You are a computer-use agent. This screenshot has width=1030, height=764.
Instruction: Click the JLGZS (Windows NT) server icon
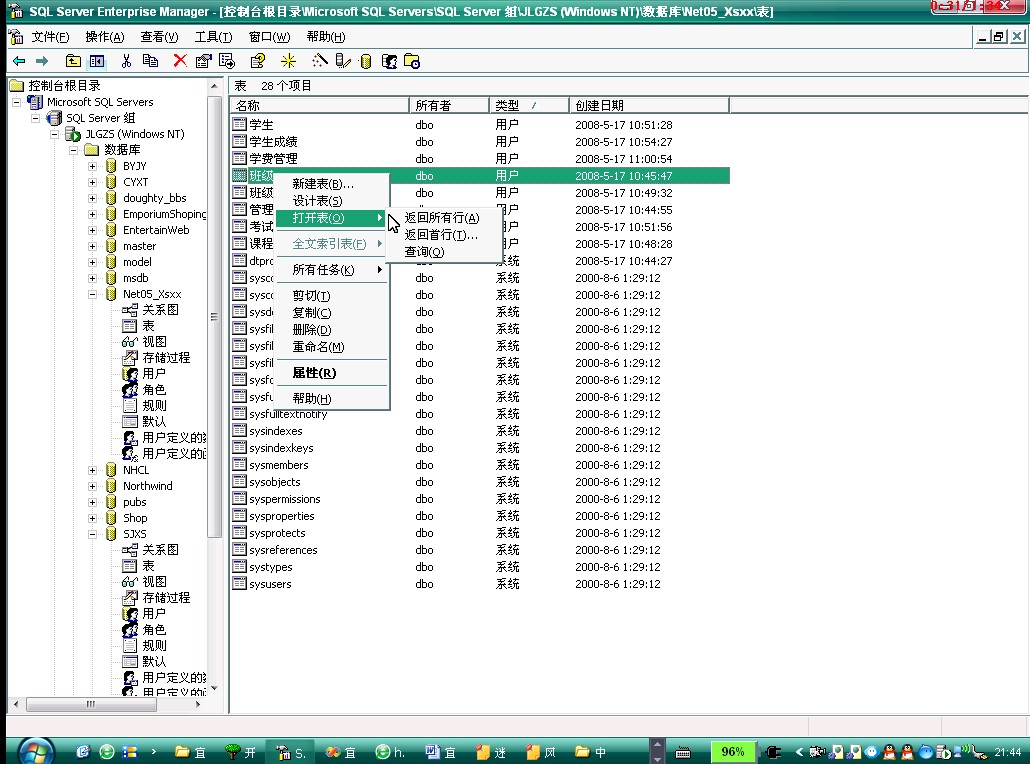72,134
